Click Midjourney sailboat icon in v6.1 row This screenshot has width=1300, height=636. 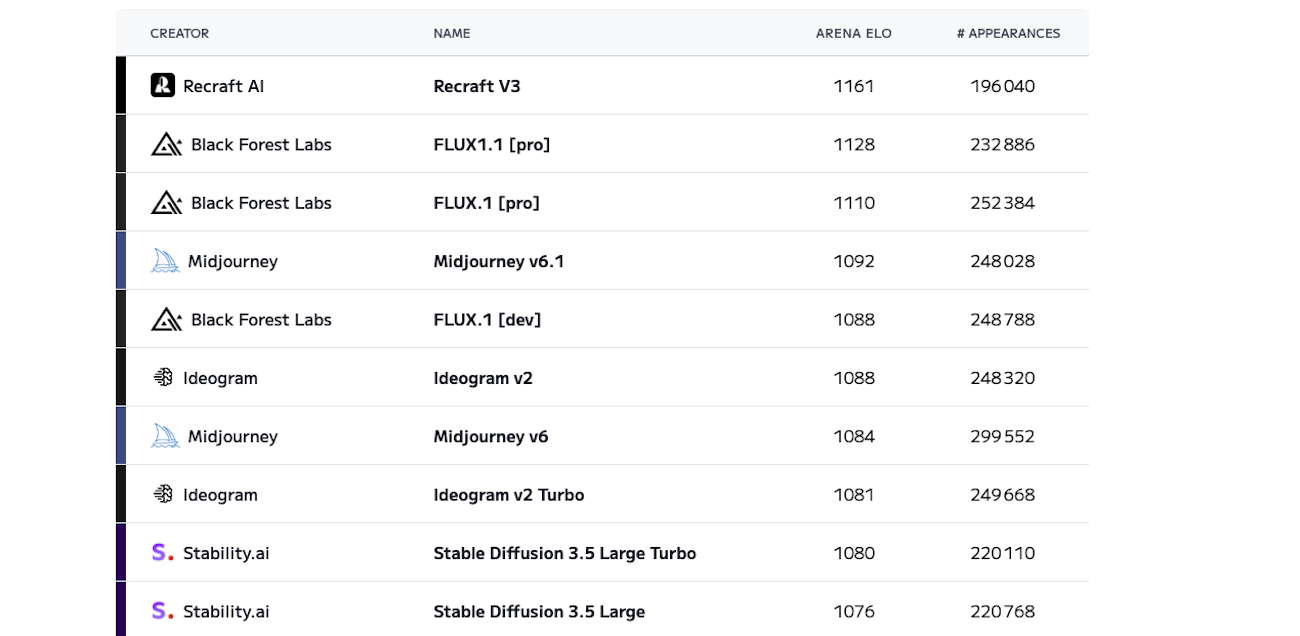pos(165,261)
